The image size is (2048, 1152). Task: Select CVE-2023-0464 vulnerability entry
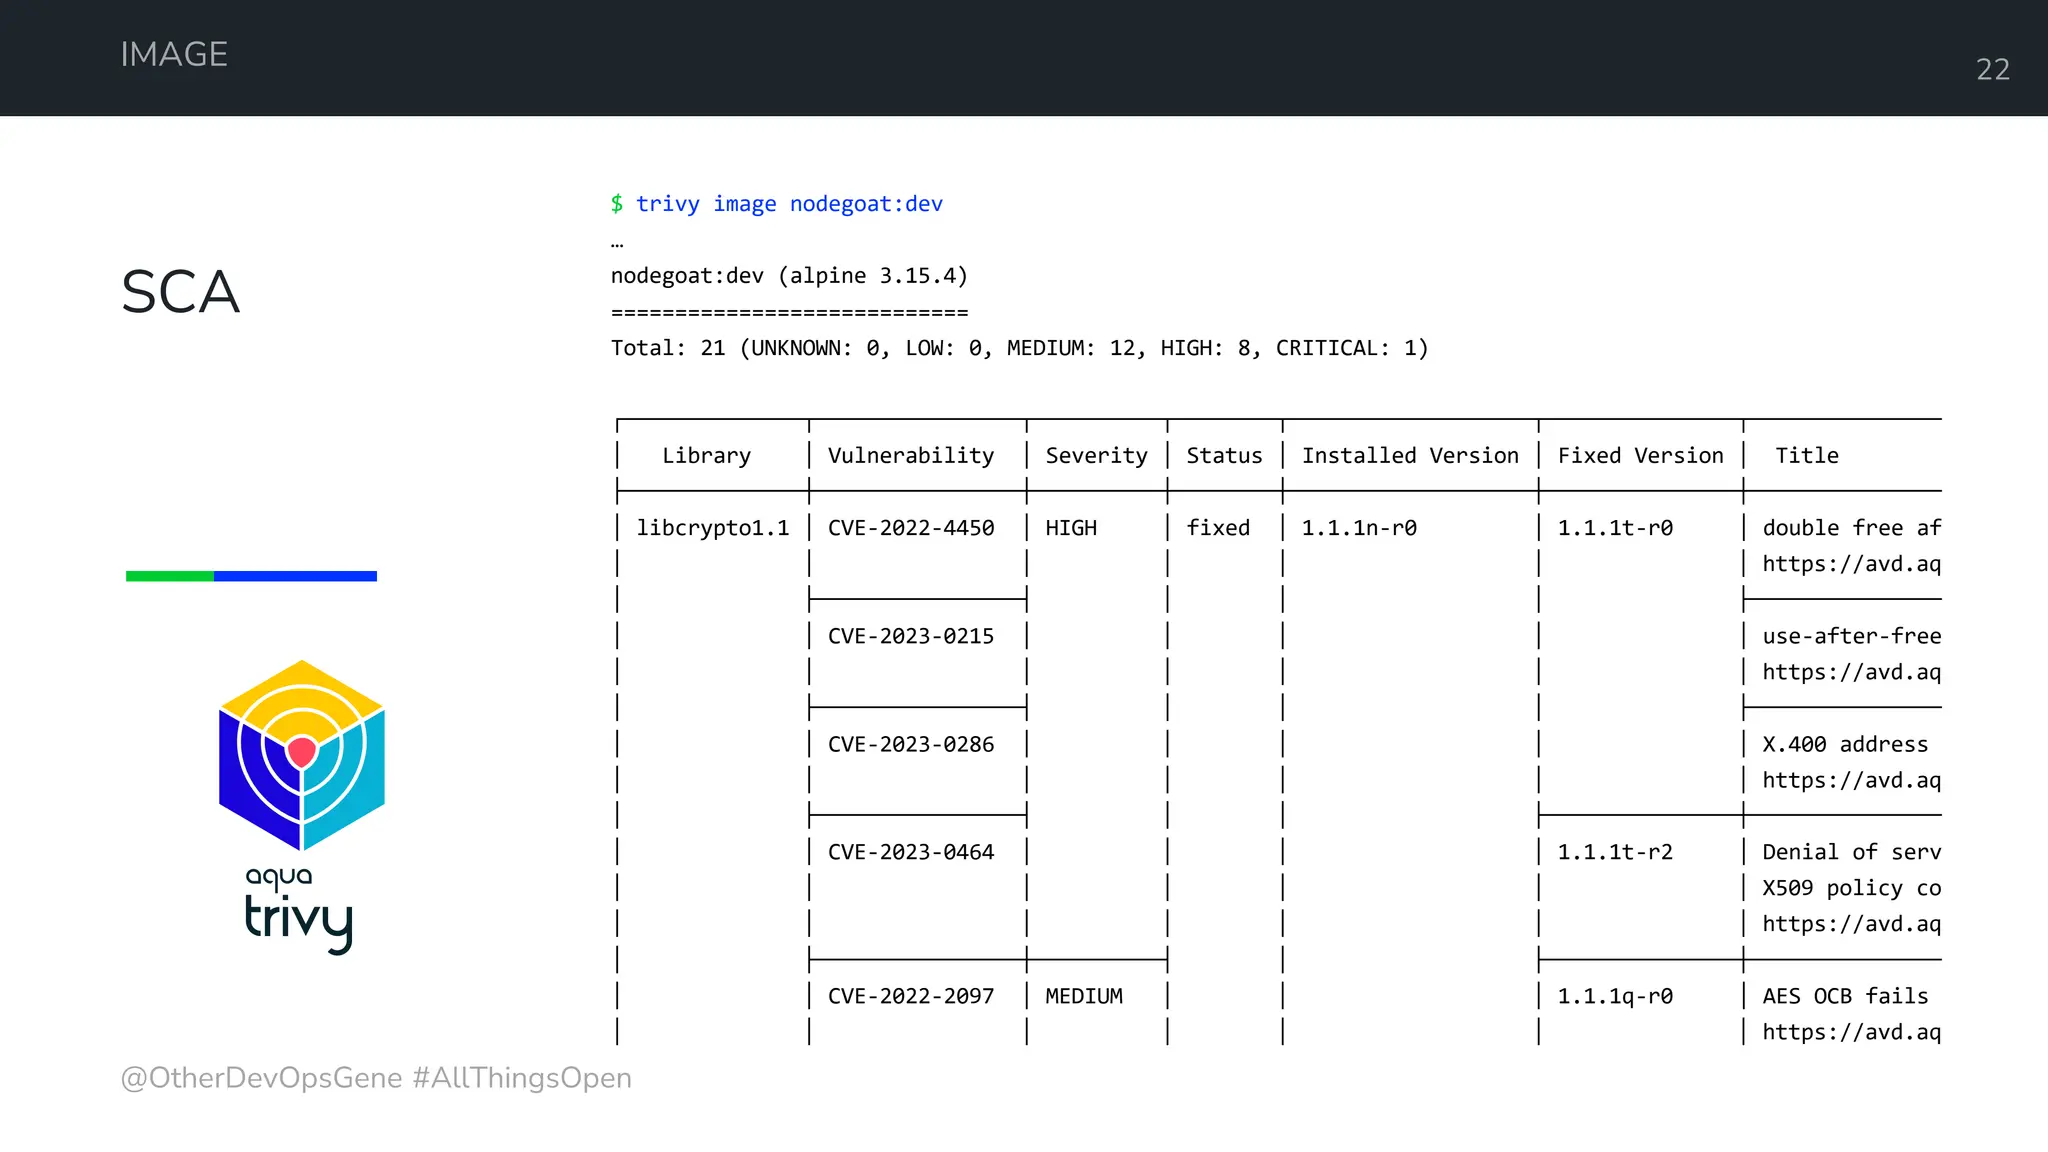(910, 852)
